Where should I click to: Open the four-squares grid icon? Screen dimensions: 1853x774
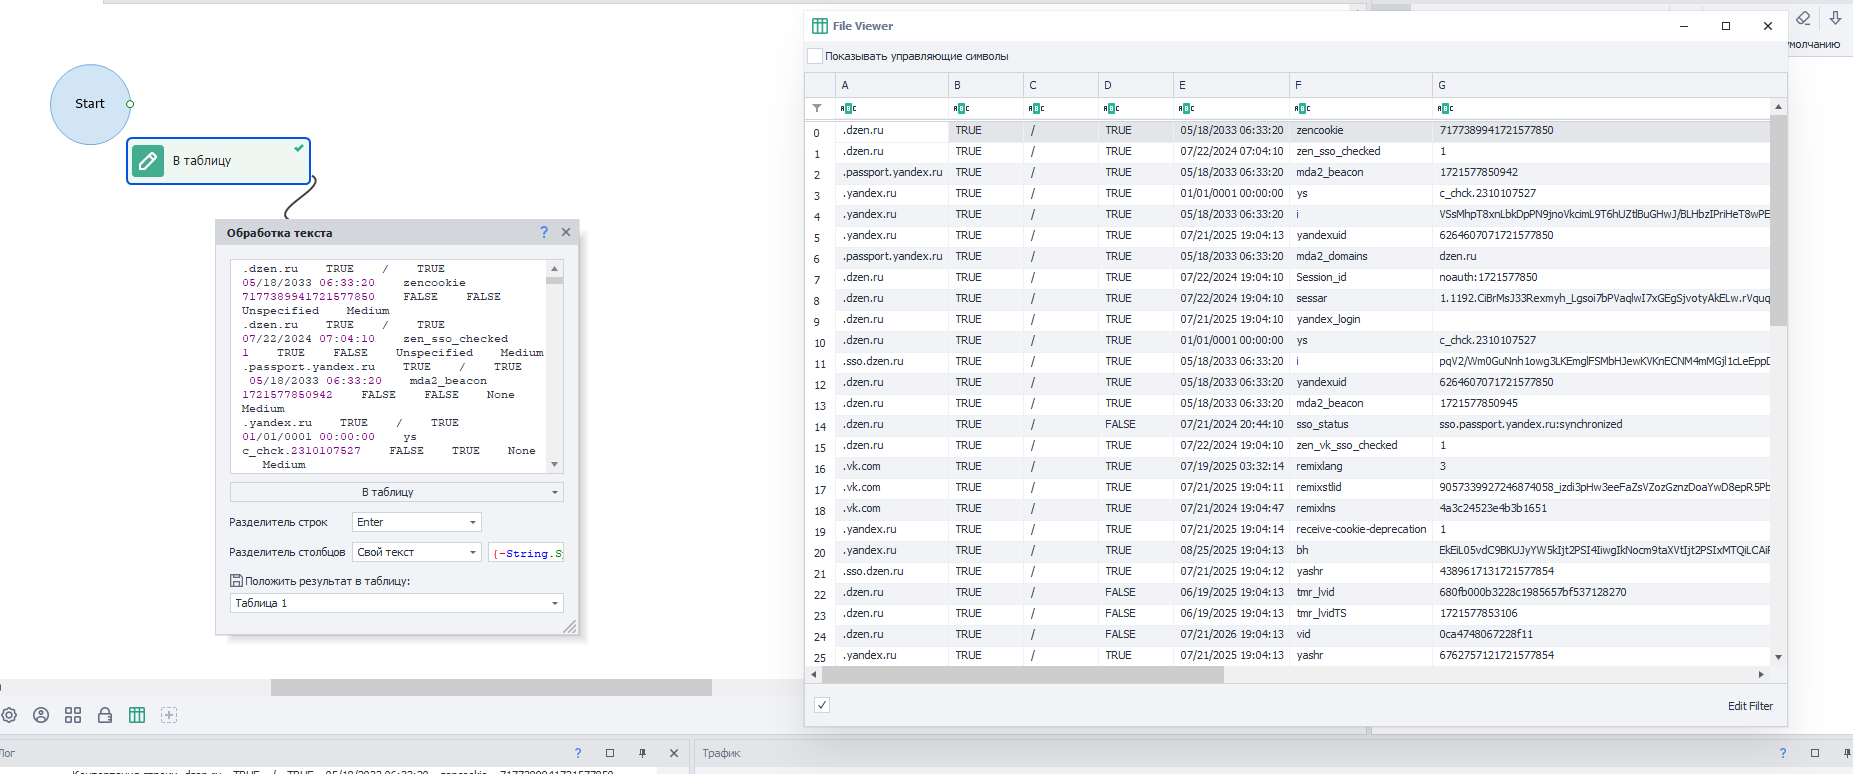tap(73, 715)
